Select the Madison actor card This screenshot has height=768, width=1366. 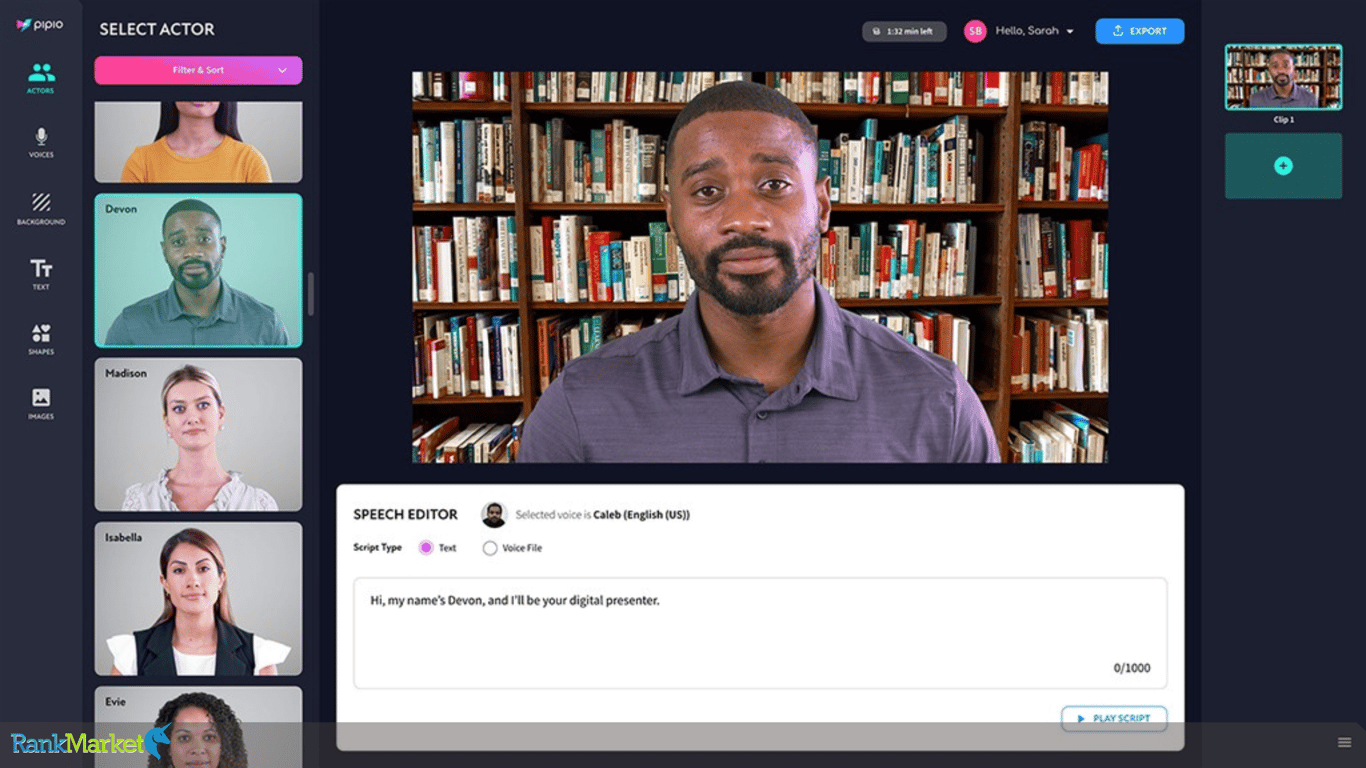click(198, 434)
